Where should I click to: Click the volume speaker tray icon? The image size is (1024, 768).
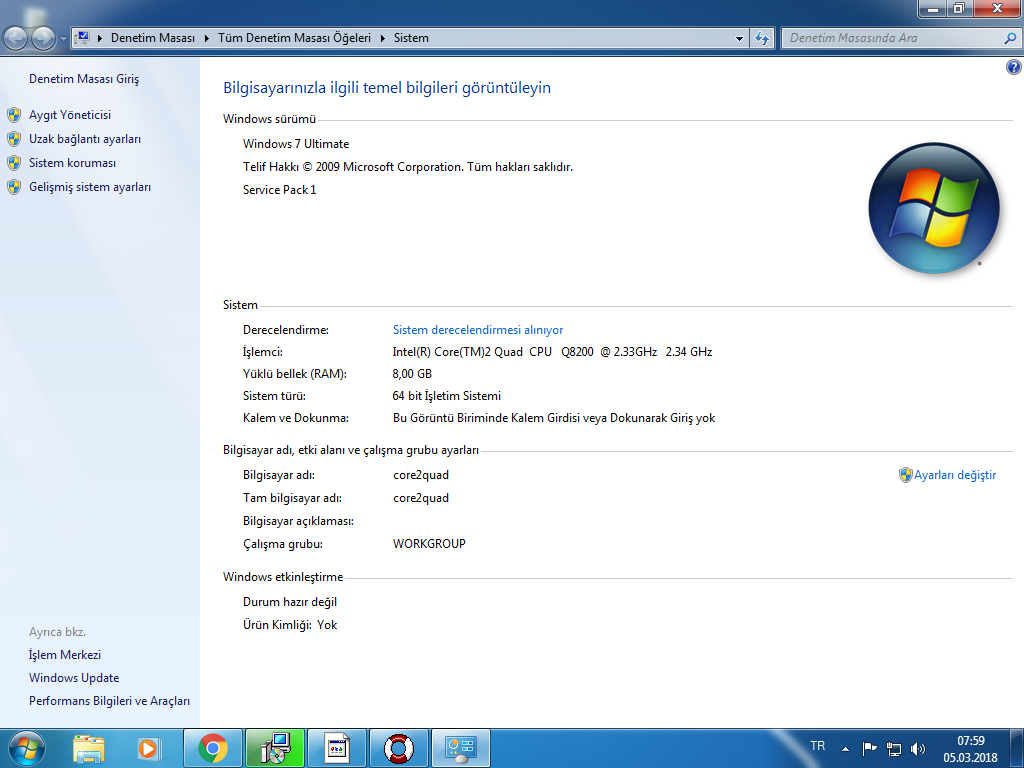pos(918,748)
